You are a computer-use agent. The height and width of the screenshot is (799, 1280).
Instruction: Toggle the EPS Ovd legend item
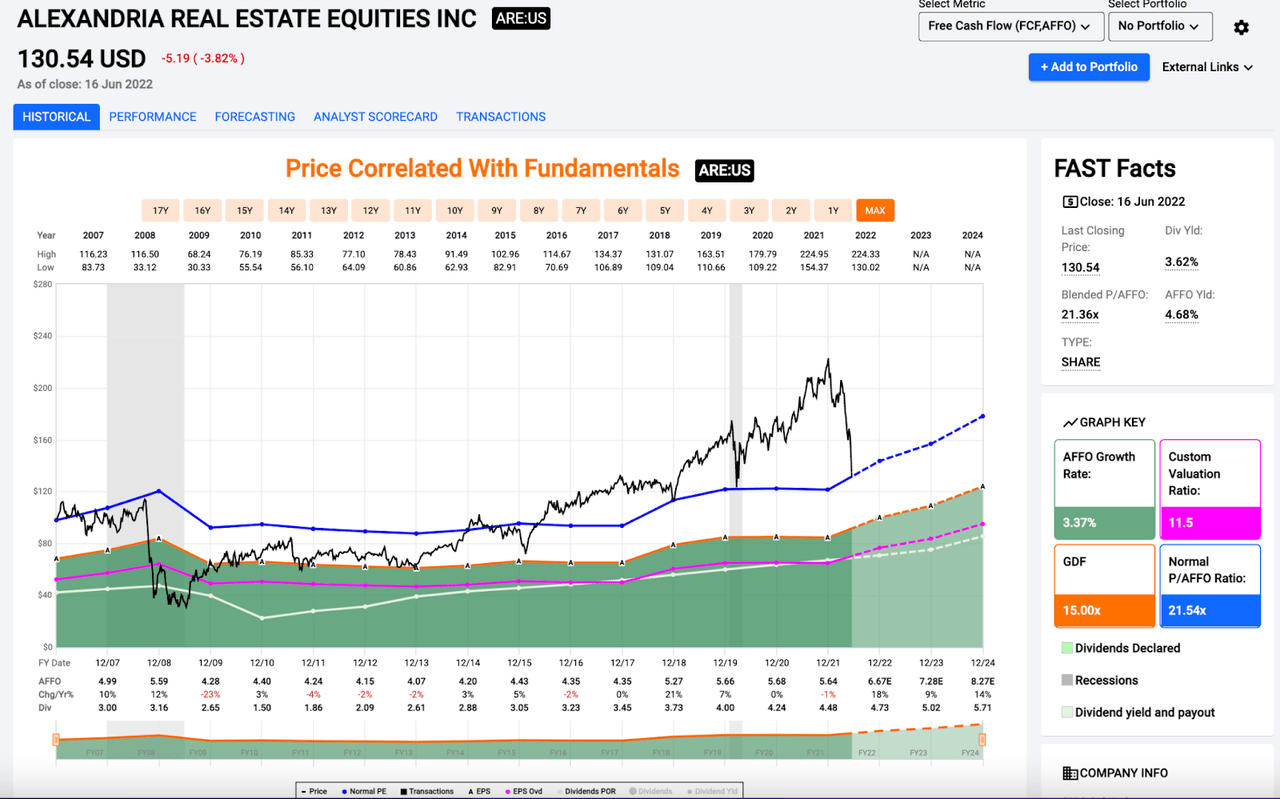pyautogui.click(x=524, y=791)
